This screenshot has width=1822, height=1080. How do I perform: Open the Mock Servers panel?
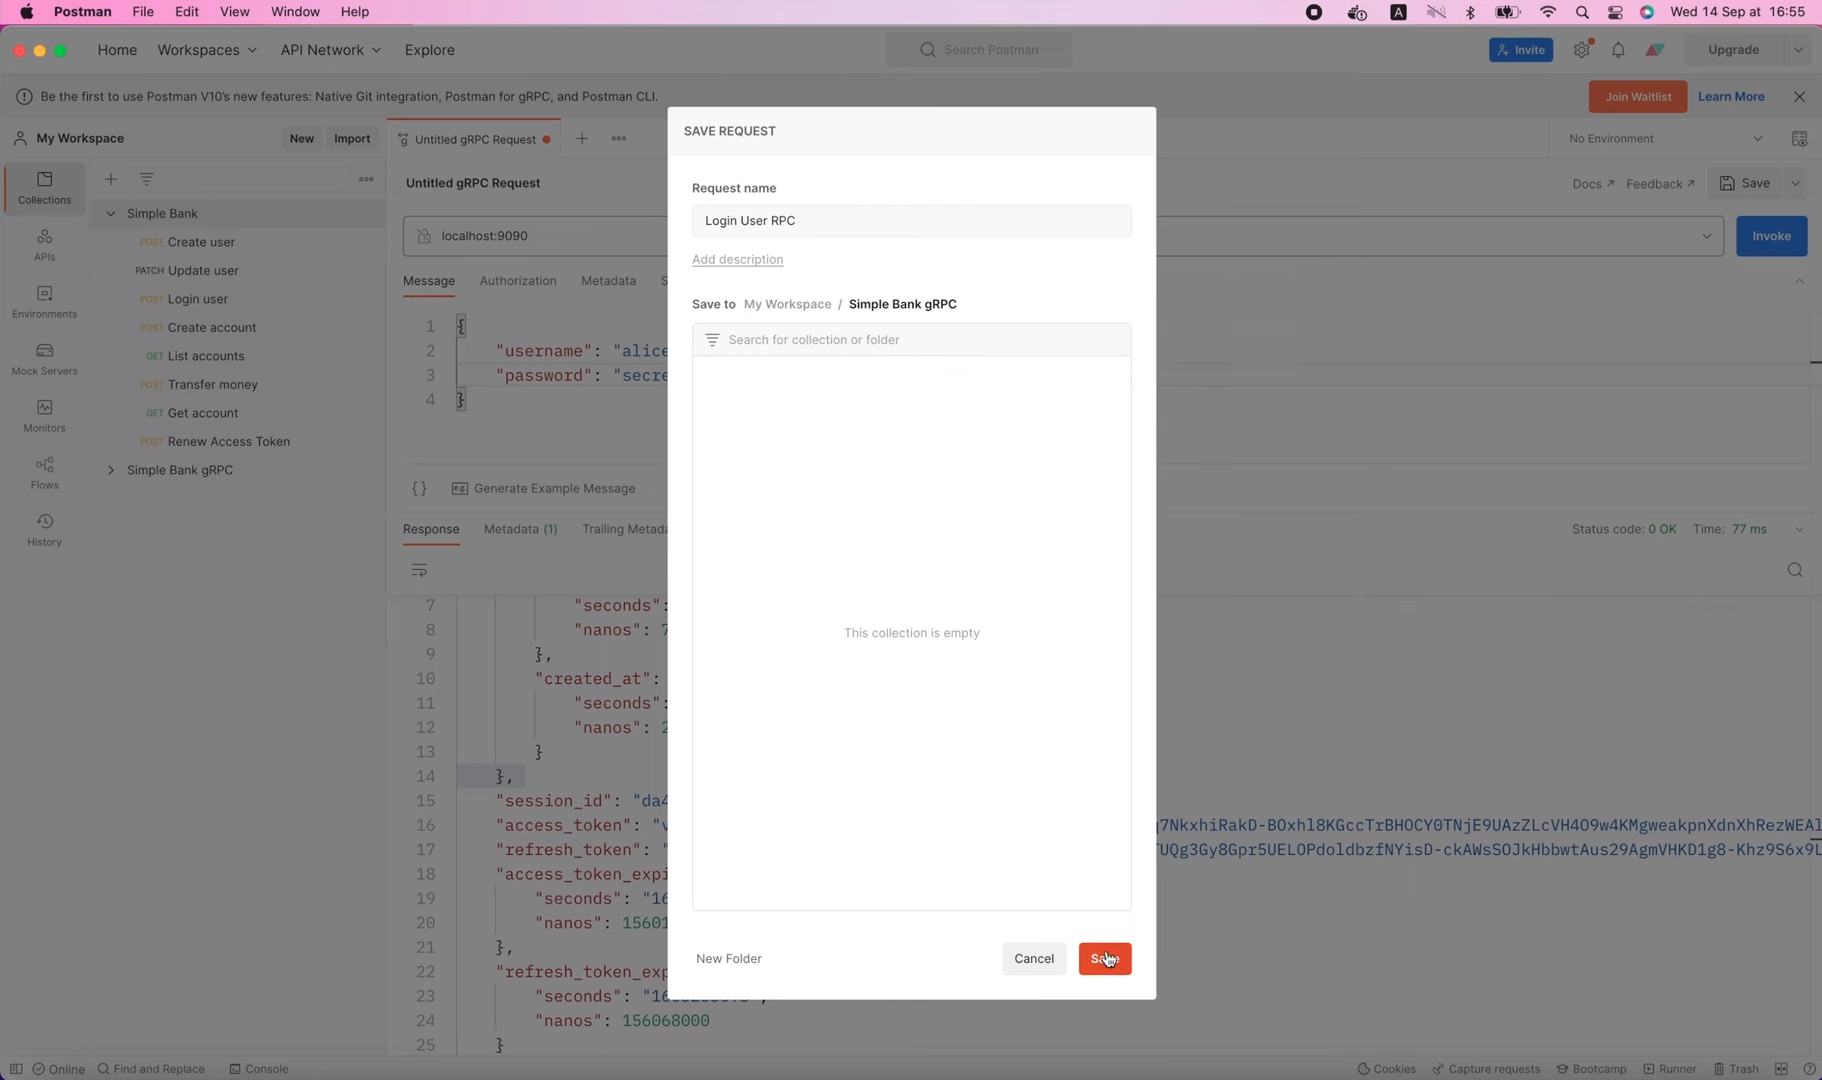coord(44,359)
